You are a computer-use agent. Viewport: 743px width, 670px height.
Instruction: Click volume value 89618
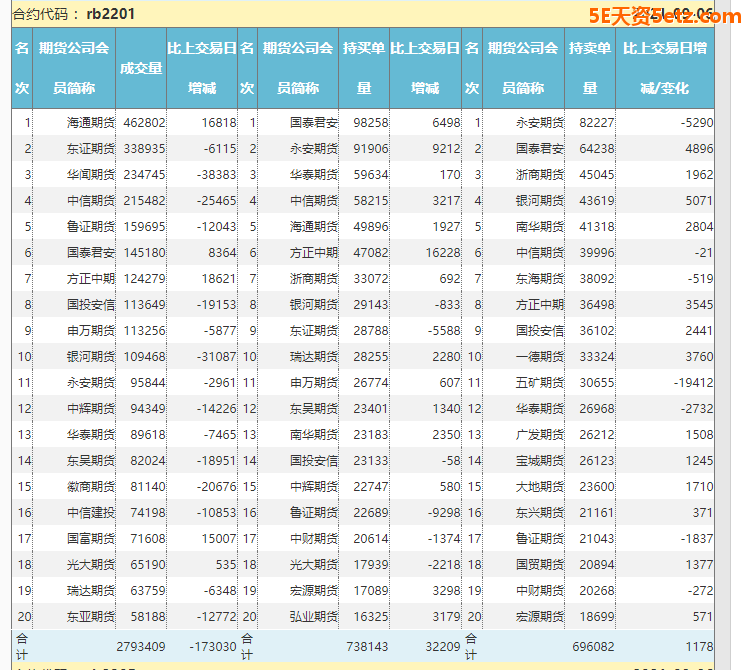point(148,435)
